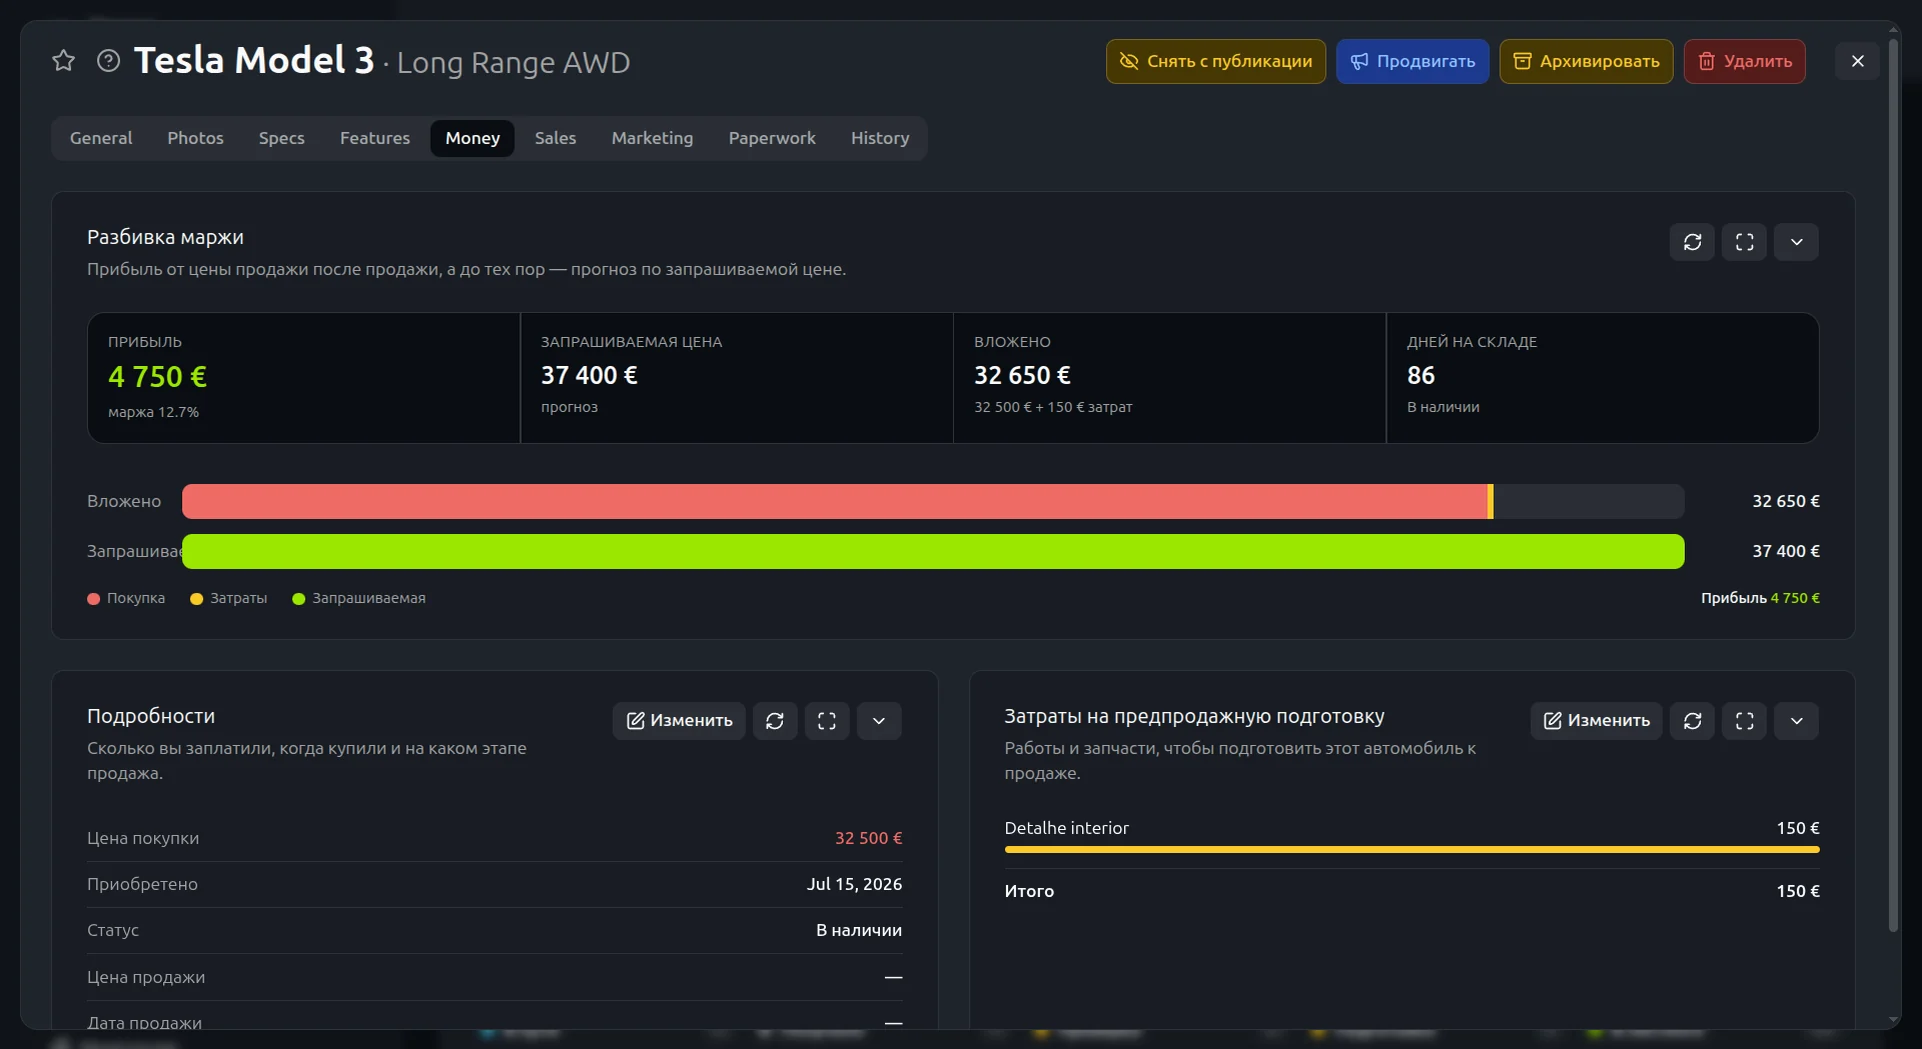Click the green Запрашиваемая bar
The width and height of the screenshot is (1922, 1049).
pos(933,552)
